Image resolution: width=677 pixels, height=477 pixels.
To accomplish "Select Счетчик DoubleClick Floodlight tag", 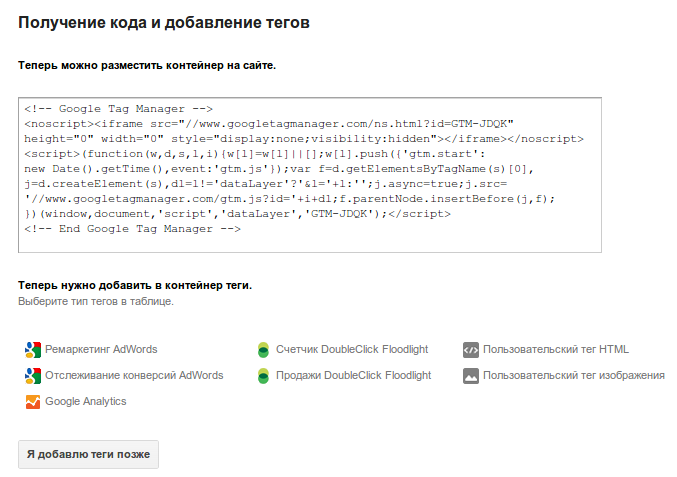I will 352,350.
